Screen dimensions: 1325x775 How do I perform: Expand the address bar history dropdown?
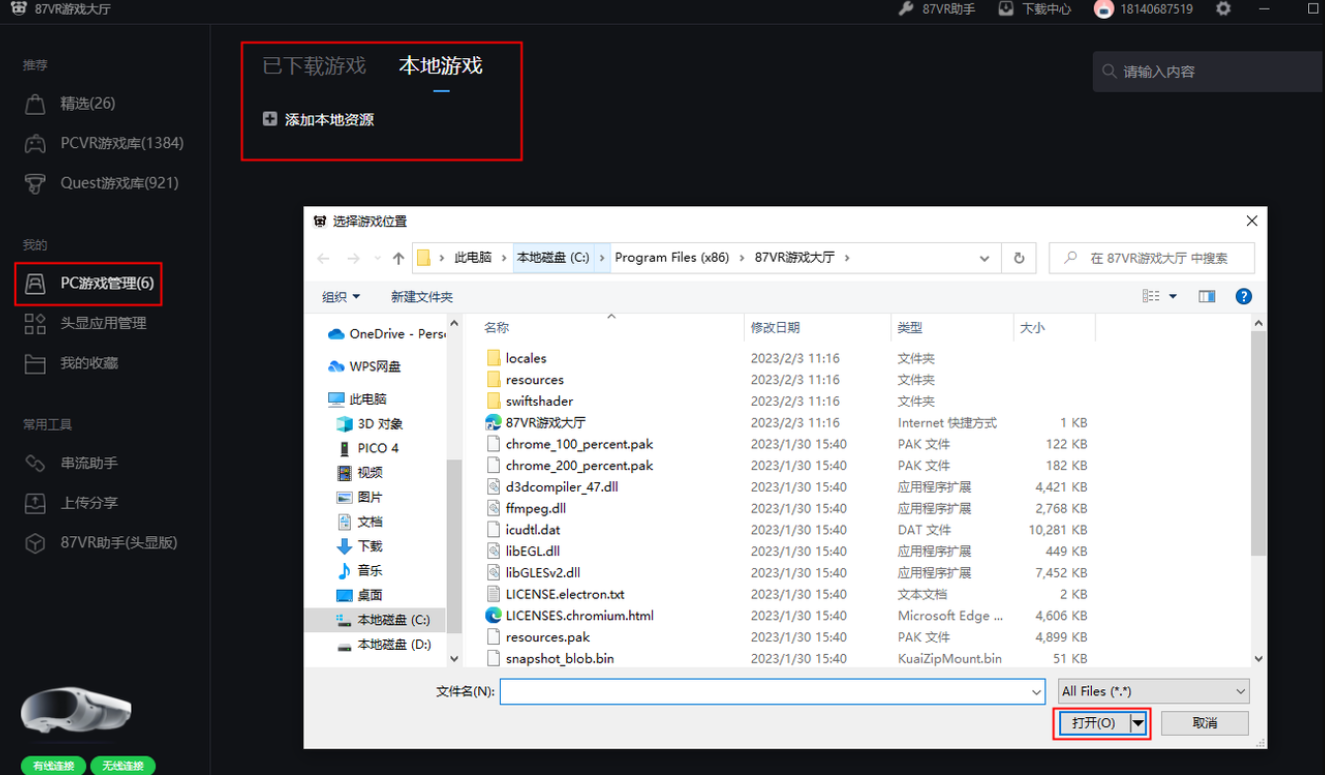tap(985, 258)
